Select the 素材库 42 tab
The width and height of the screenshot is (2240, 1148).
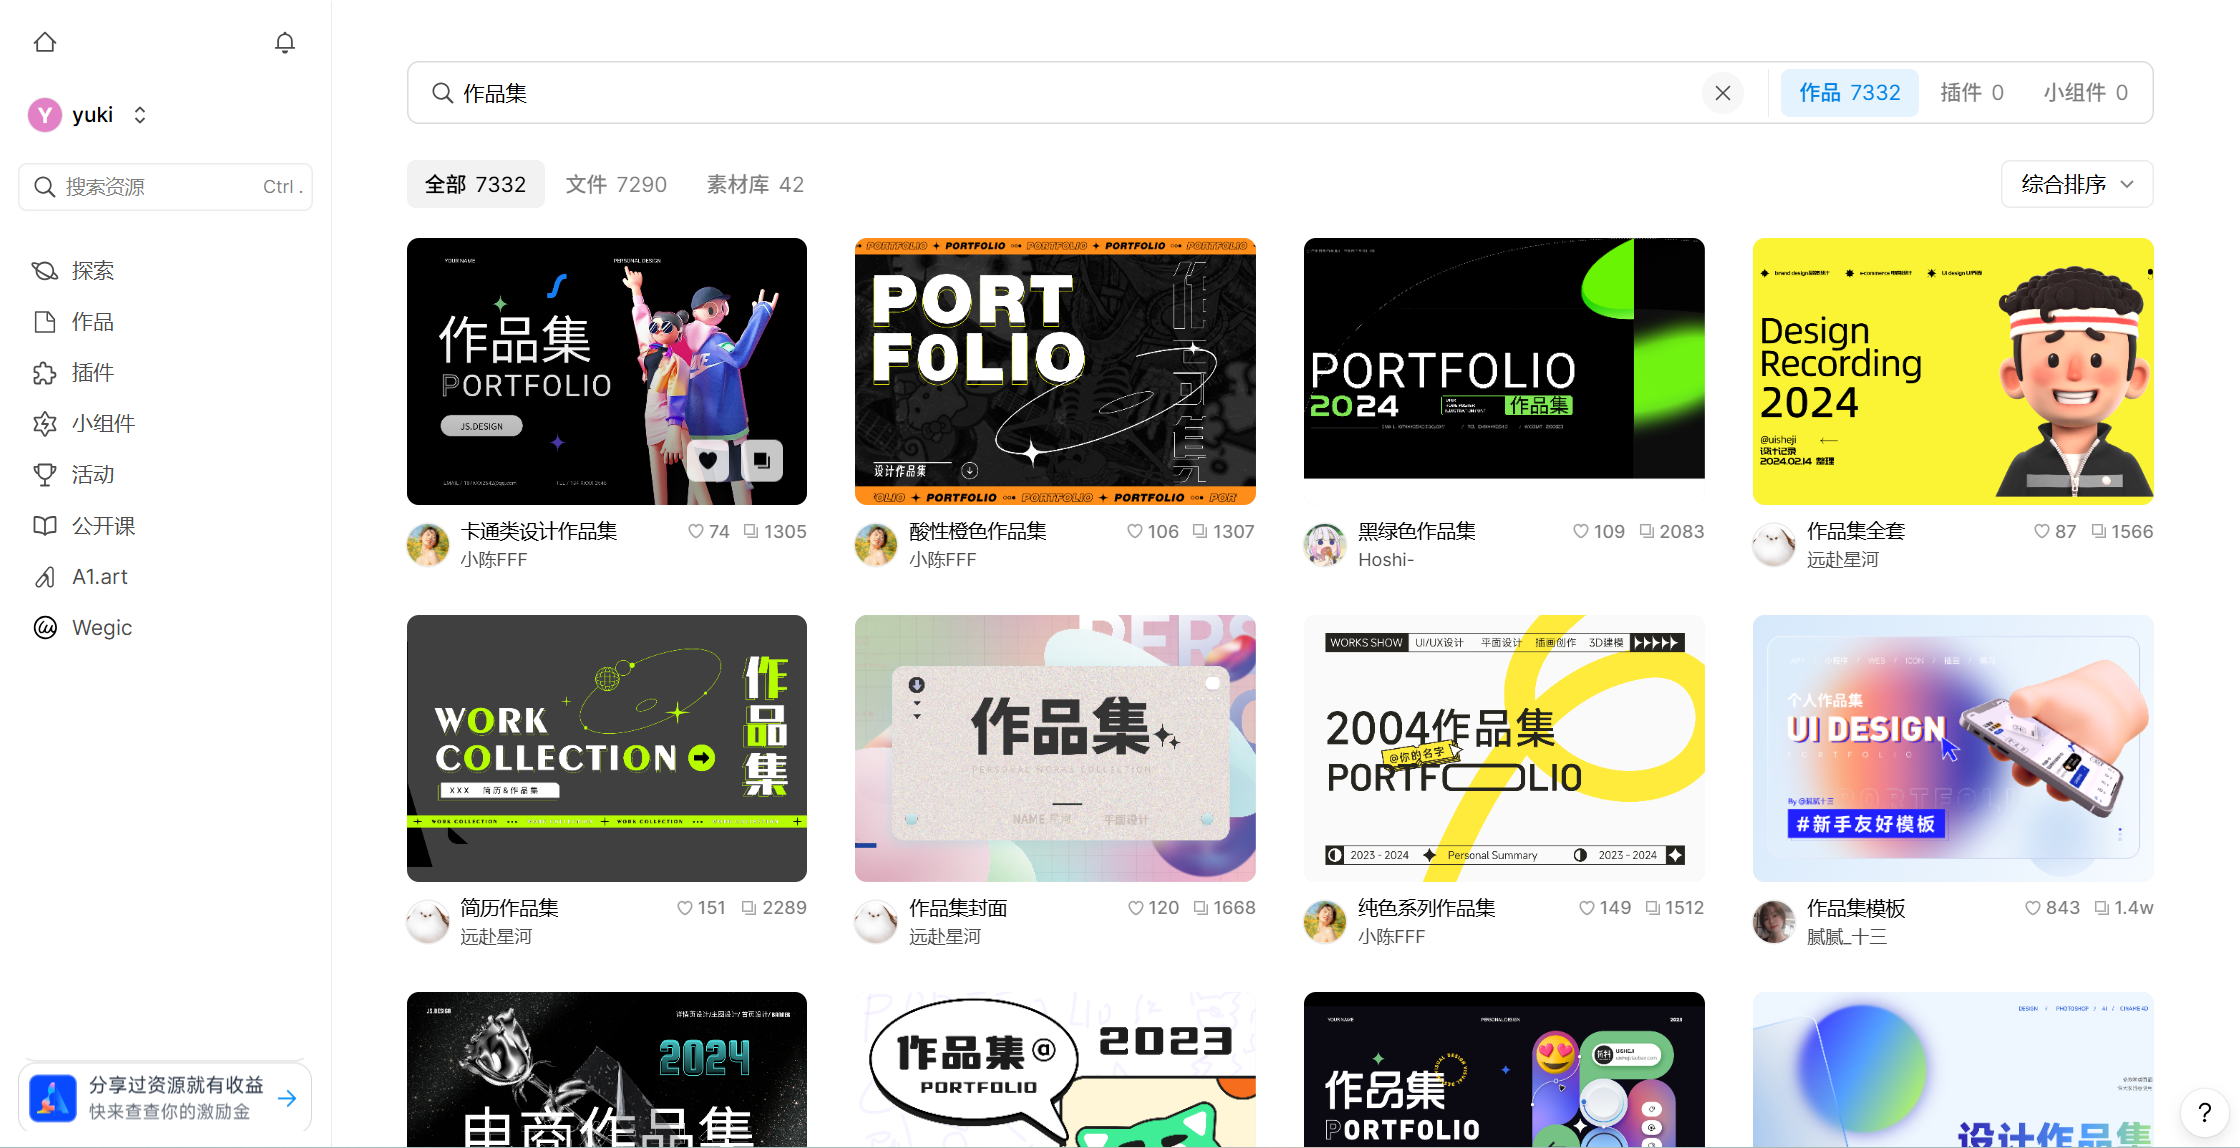click(755, 184)
